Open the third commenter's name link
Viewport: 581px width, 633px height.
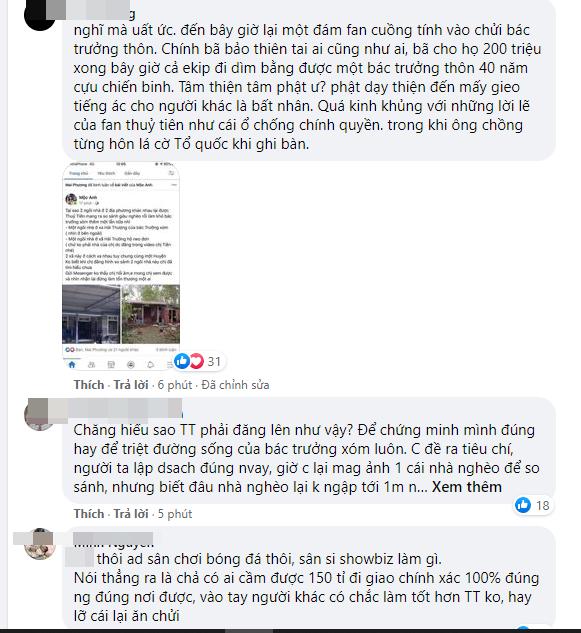point(114,540)
